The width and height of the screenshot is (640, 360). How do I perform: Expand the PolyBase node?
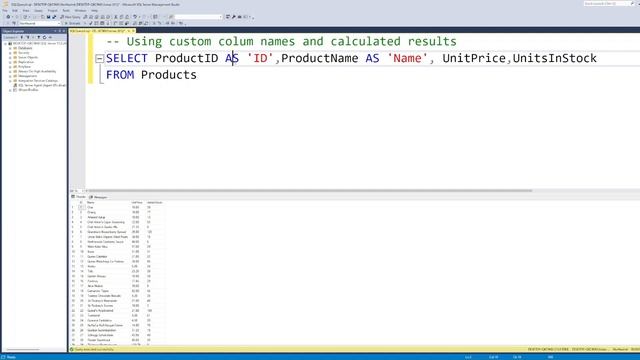click(x=10, y=67)
